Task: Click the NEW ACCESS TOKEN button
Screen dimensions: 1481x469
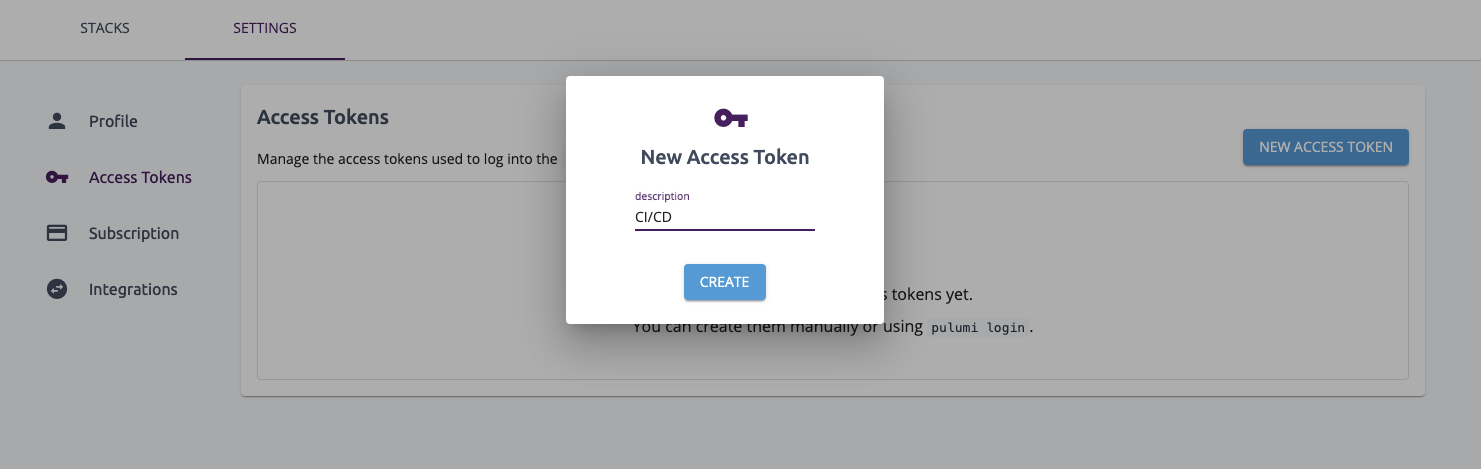Action: click(1326, 147)
